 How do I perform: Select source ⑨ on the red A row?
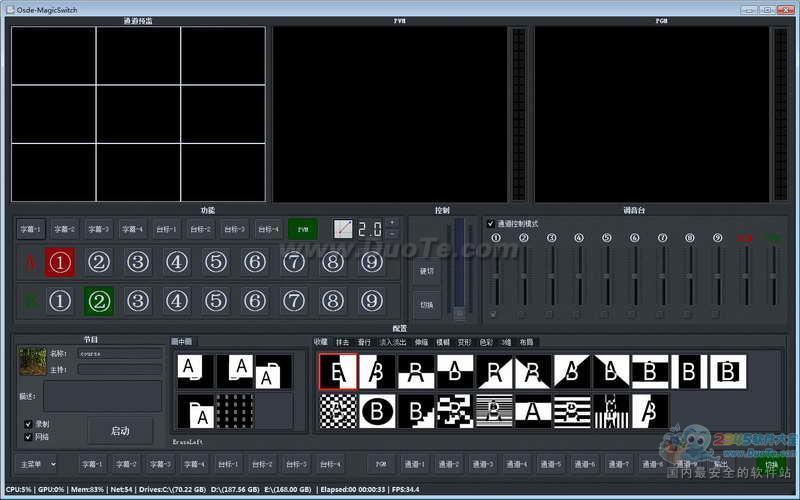[x=372, y=262]
